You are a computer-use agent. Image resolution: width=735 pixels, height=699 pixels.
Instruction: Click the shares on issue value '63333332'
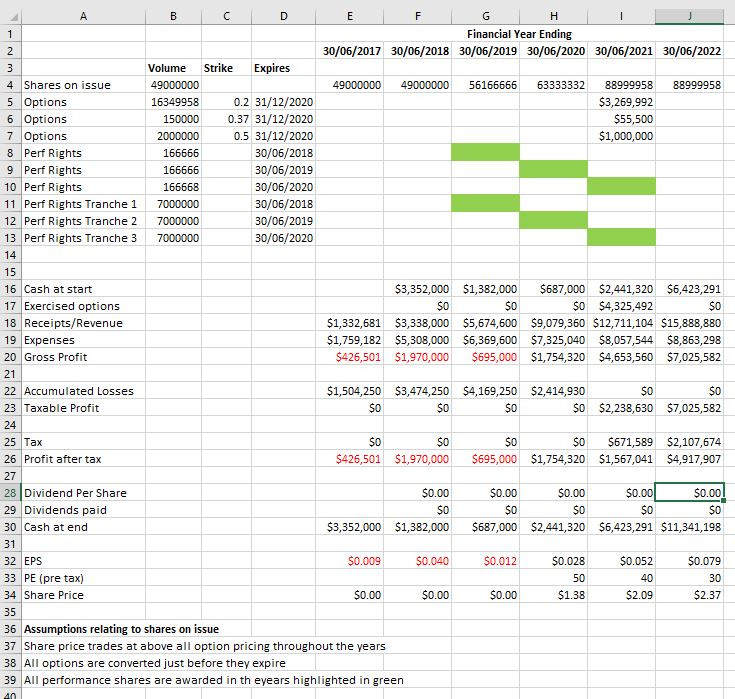tap(554, 85)
